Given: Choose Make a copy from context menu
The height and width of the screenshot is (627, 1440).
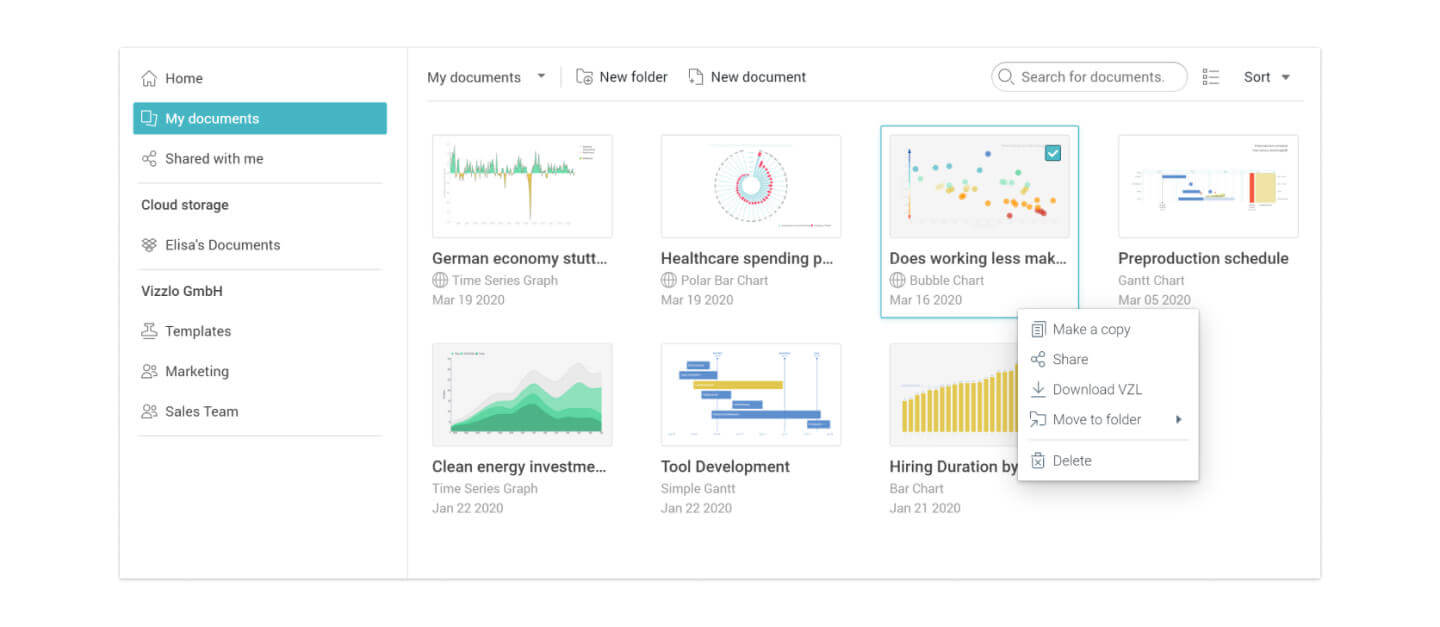Looking at the screenshot, I should point(1091,330).
